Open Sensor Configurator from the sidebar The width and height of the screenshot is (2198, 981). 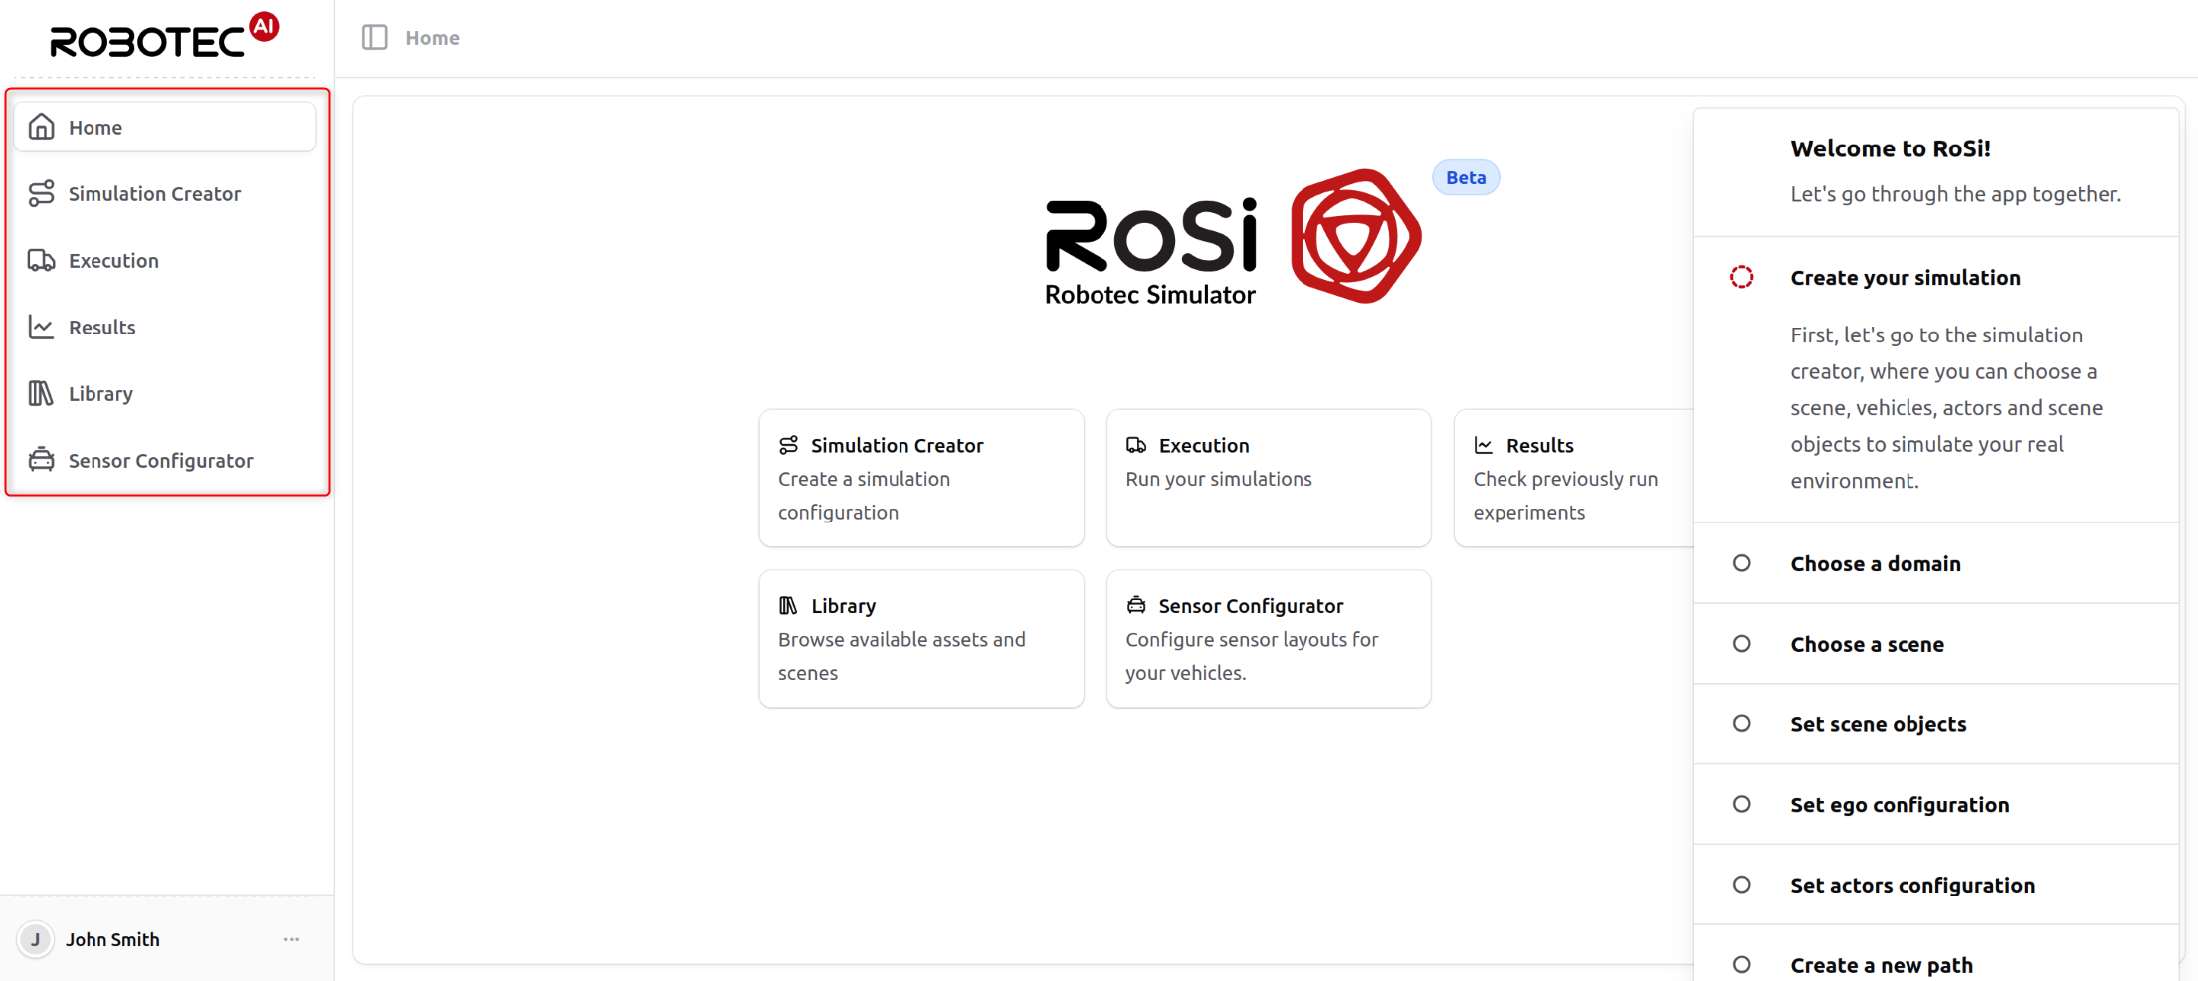coord(165,460)
